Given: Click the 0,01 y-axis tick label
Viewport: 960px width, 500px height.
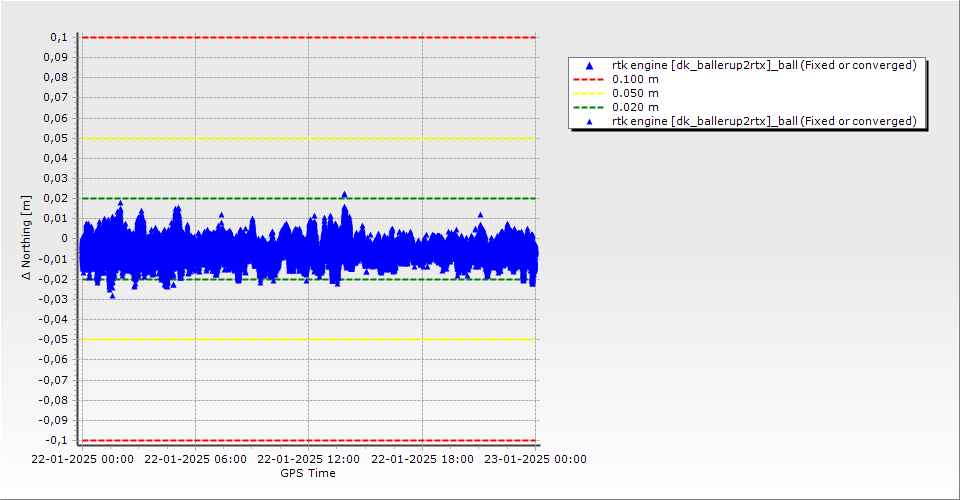Looking at the screenshot, I should pyautogui.click(x=56, y=218).
